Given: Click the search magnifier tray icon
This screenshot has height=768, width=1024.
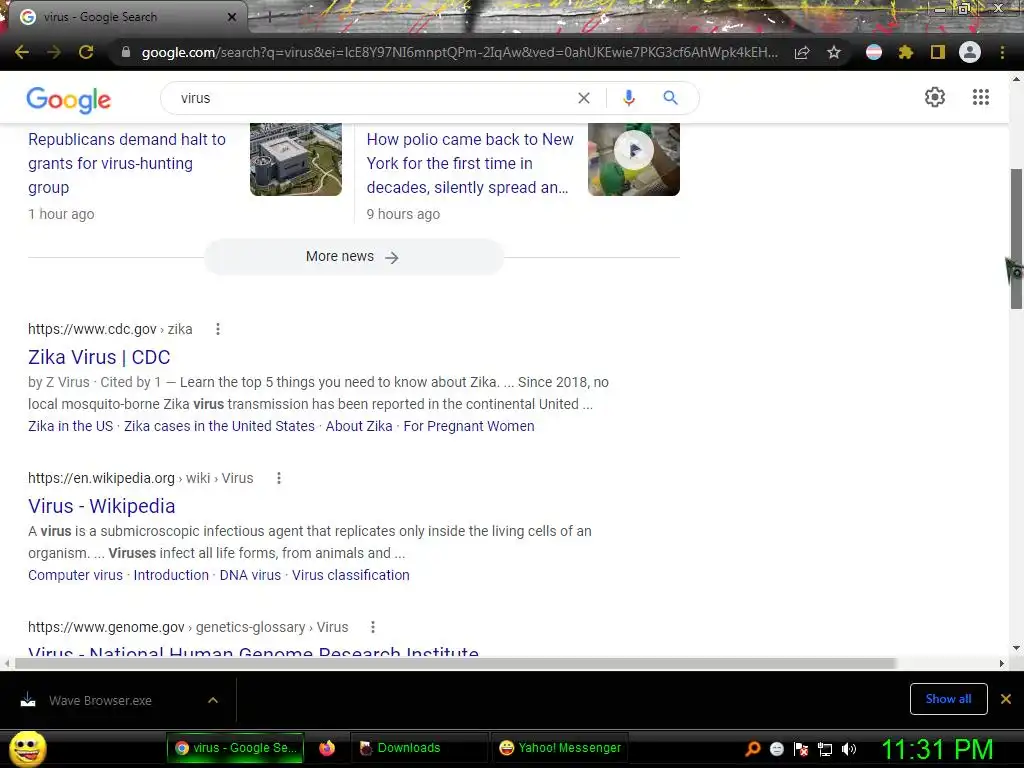Looking at the screenshot, I should coord(753,748).
